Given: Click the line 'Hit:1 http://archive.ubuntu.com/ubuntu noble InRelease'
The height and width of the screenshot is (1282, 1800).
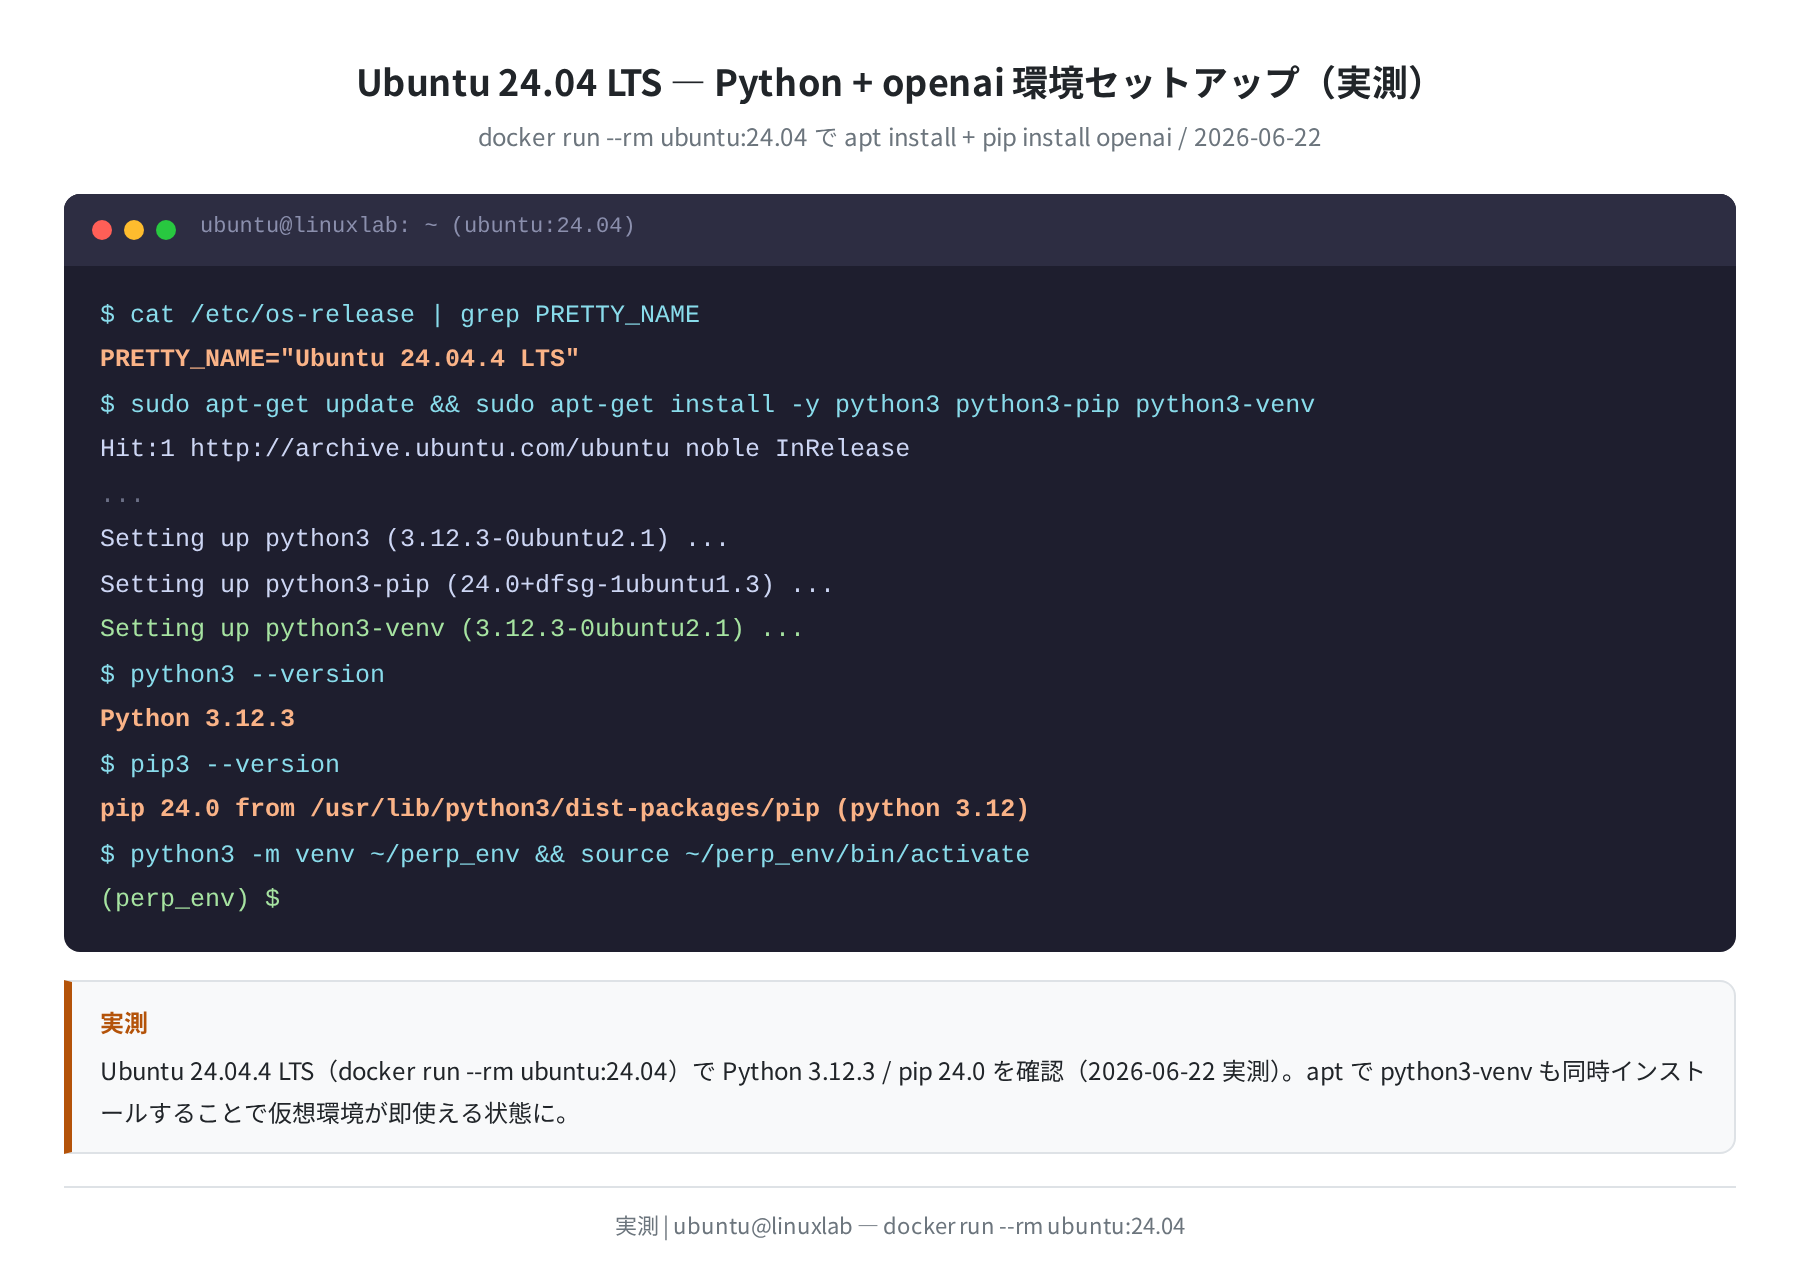Looking at the screenshot, I should 505,449.
